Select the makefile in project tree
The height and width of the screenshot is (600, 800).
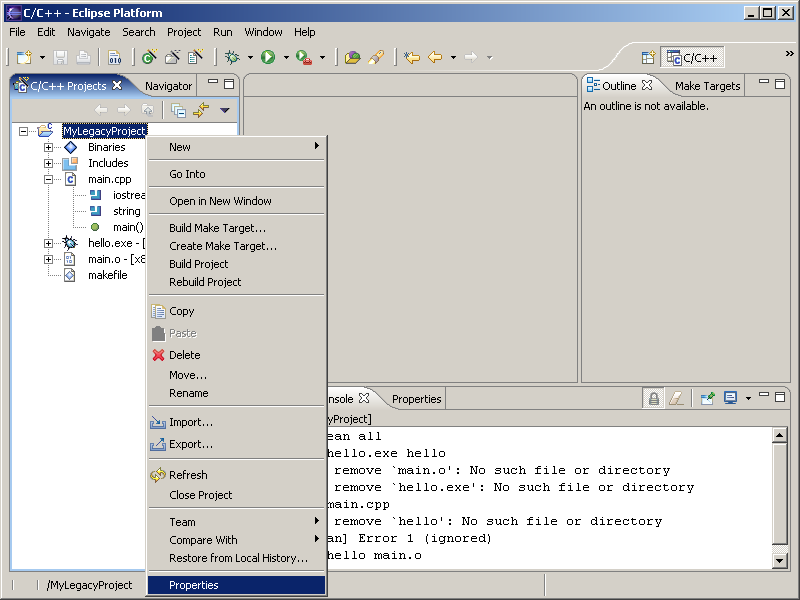tap(107, 275)
